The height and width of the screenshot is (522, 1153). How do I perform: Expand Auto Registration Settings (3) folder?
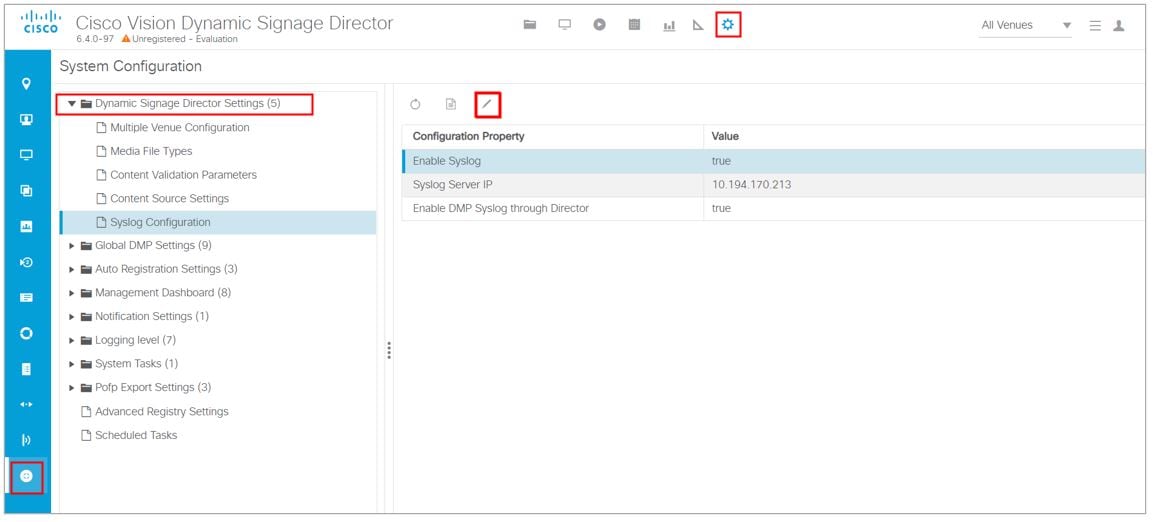72,269
